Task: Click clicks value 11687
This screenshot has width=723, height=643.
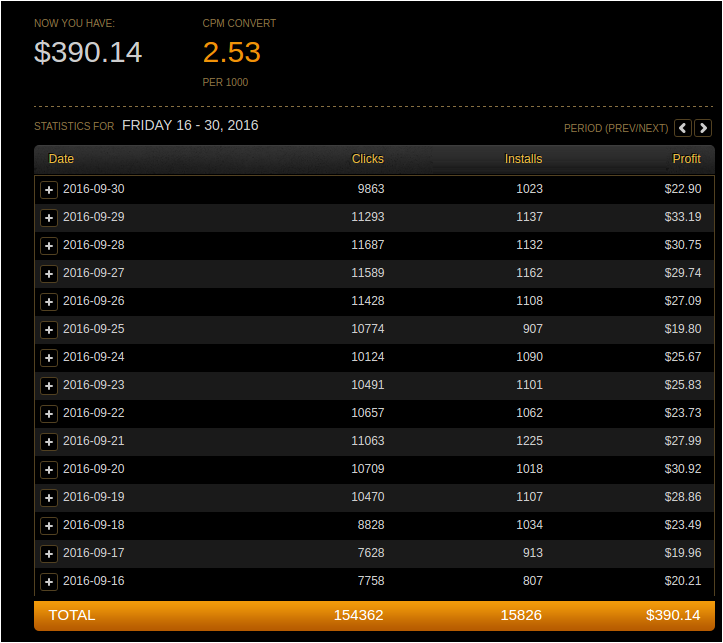Action: (x=367, y=245)
